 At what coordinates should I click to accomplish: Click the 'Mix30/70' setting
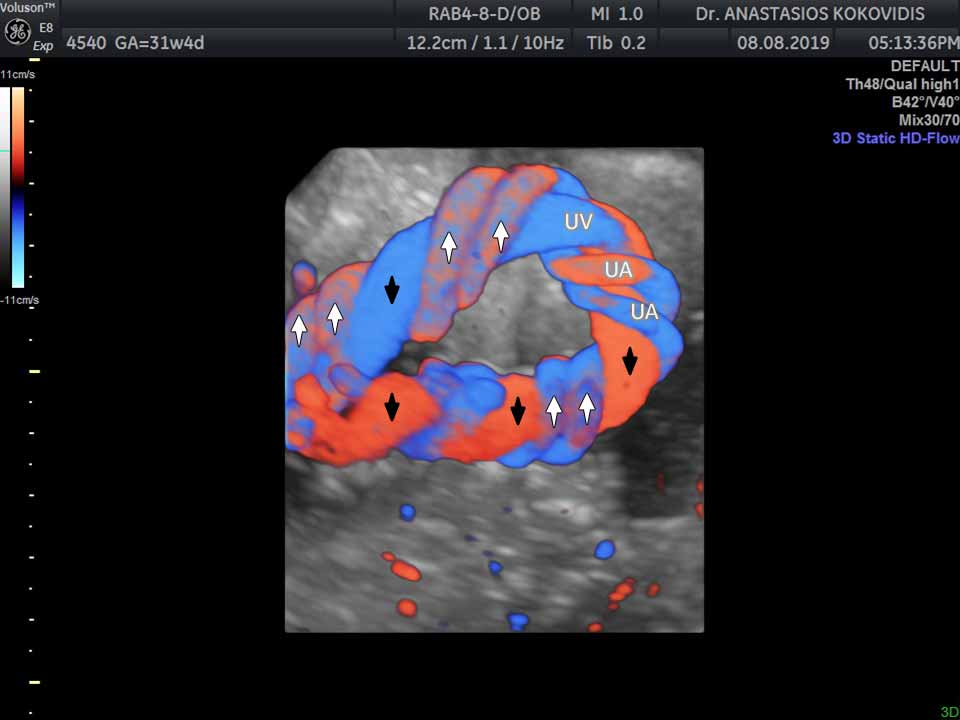(929, 119)
